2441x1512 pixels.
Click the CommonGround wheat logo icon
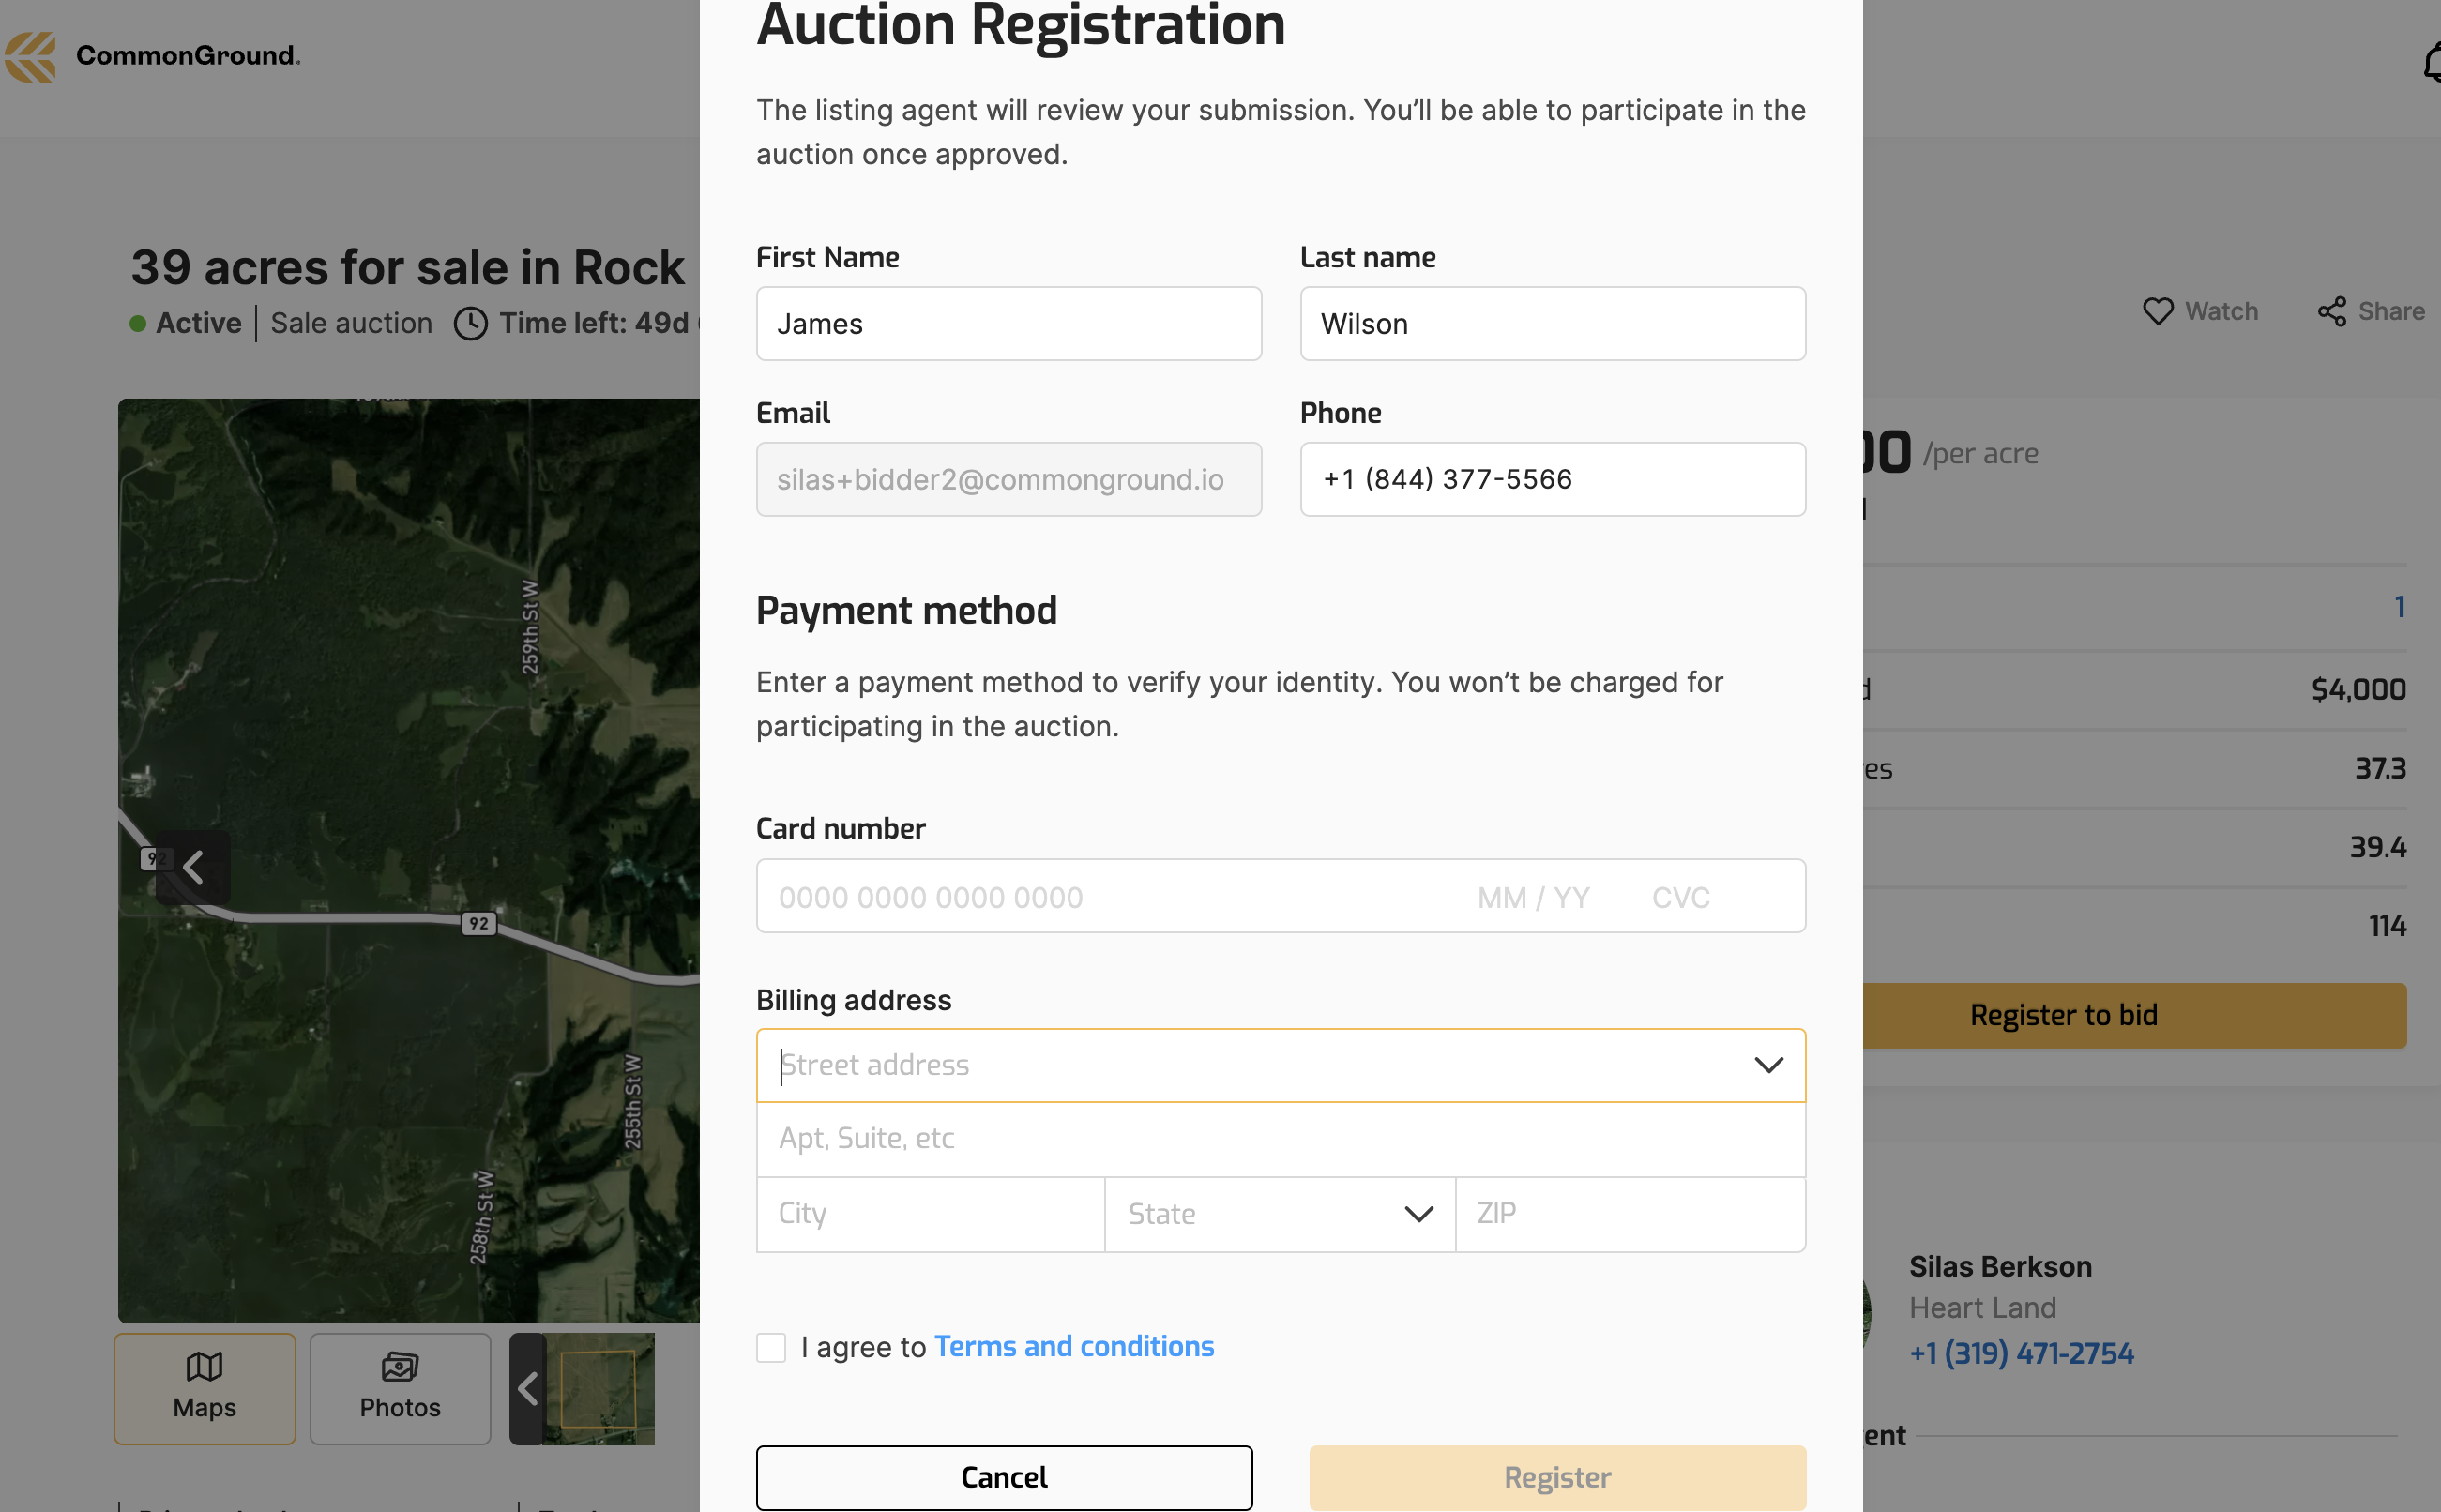[x=31, y=56]
